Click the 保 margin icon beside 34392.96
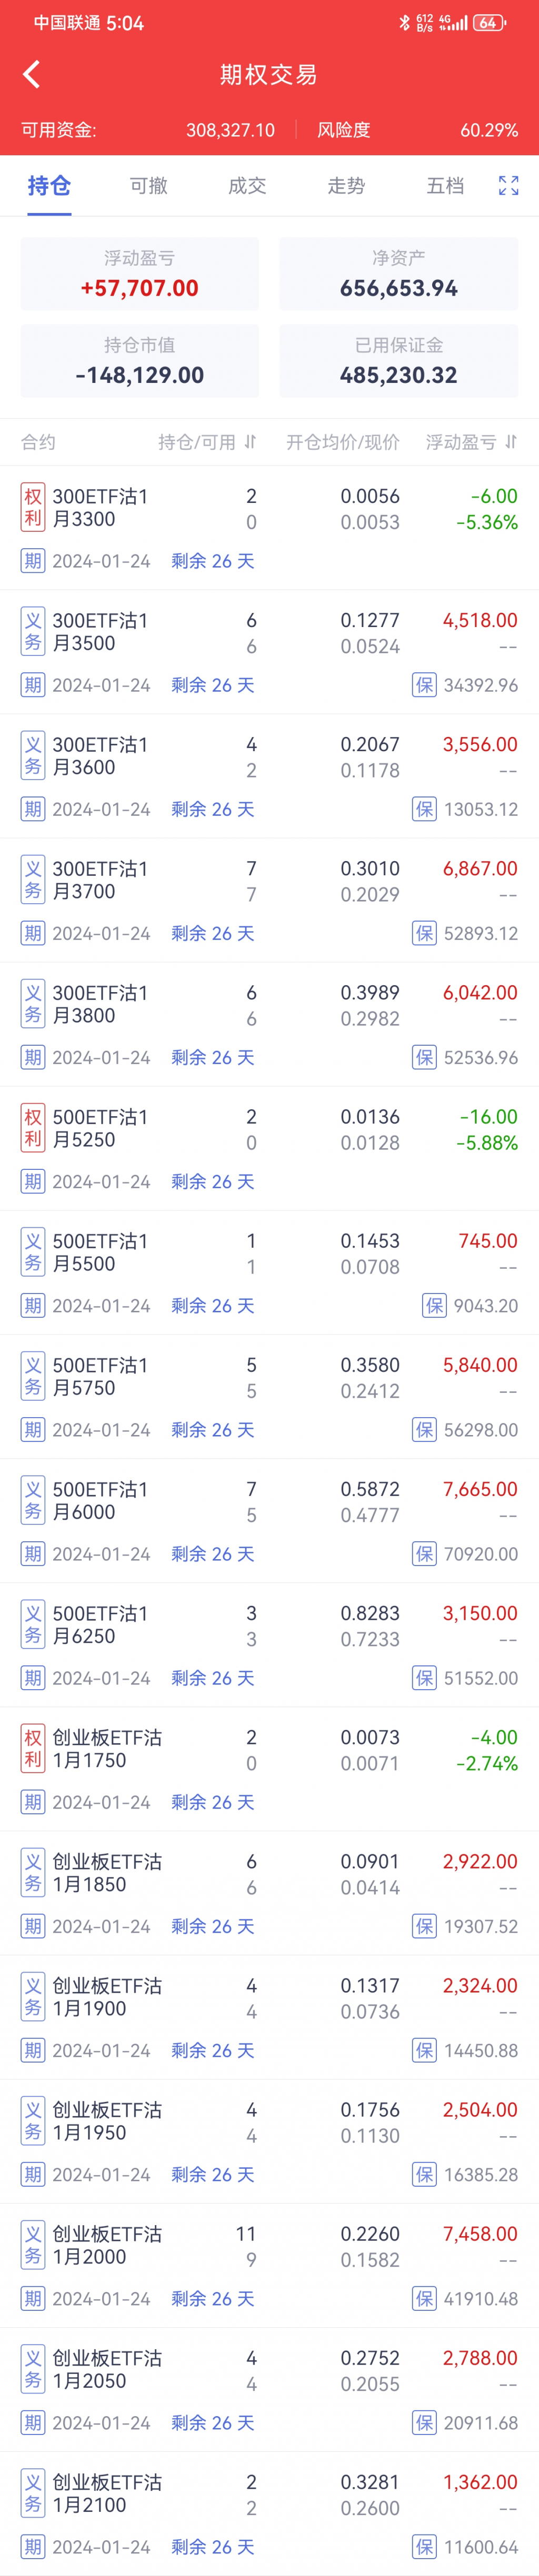The height and width of the screenshot is (2576, 539). 425,685
